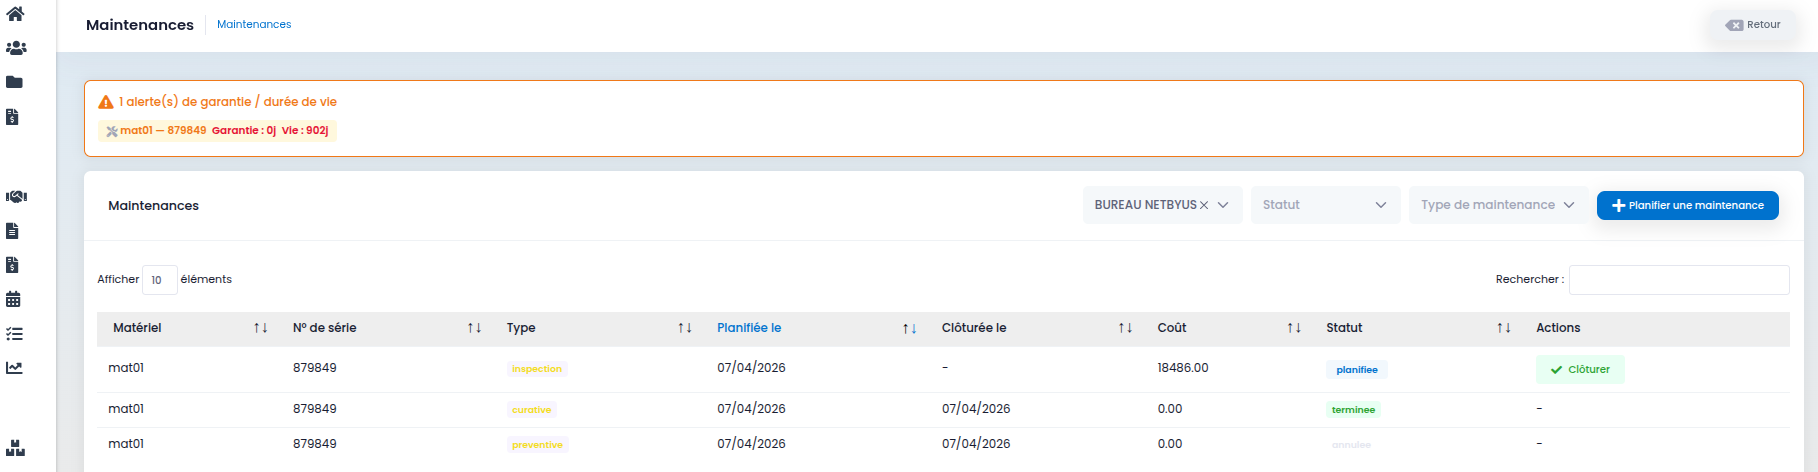Screen dimensions: 1818x472
Task: Open the handshake icon in the sidebar
Action: [16, 197]
